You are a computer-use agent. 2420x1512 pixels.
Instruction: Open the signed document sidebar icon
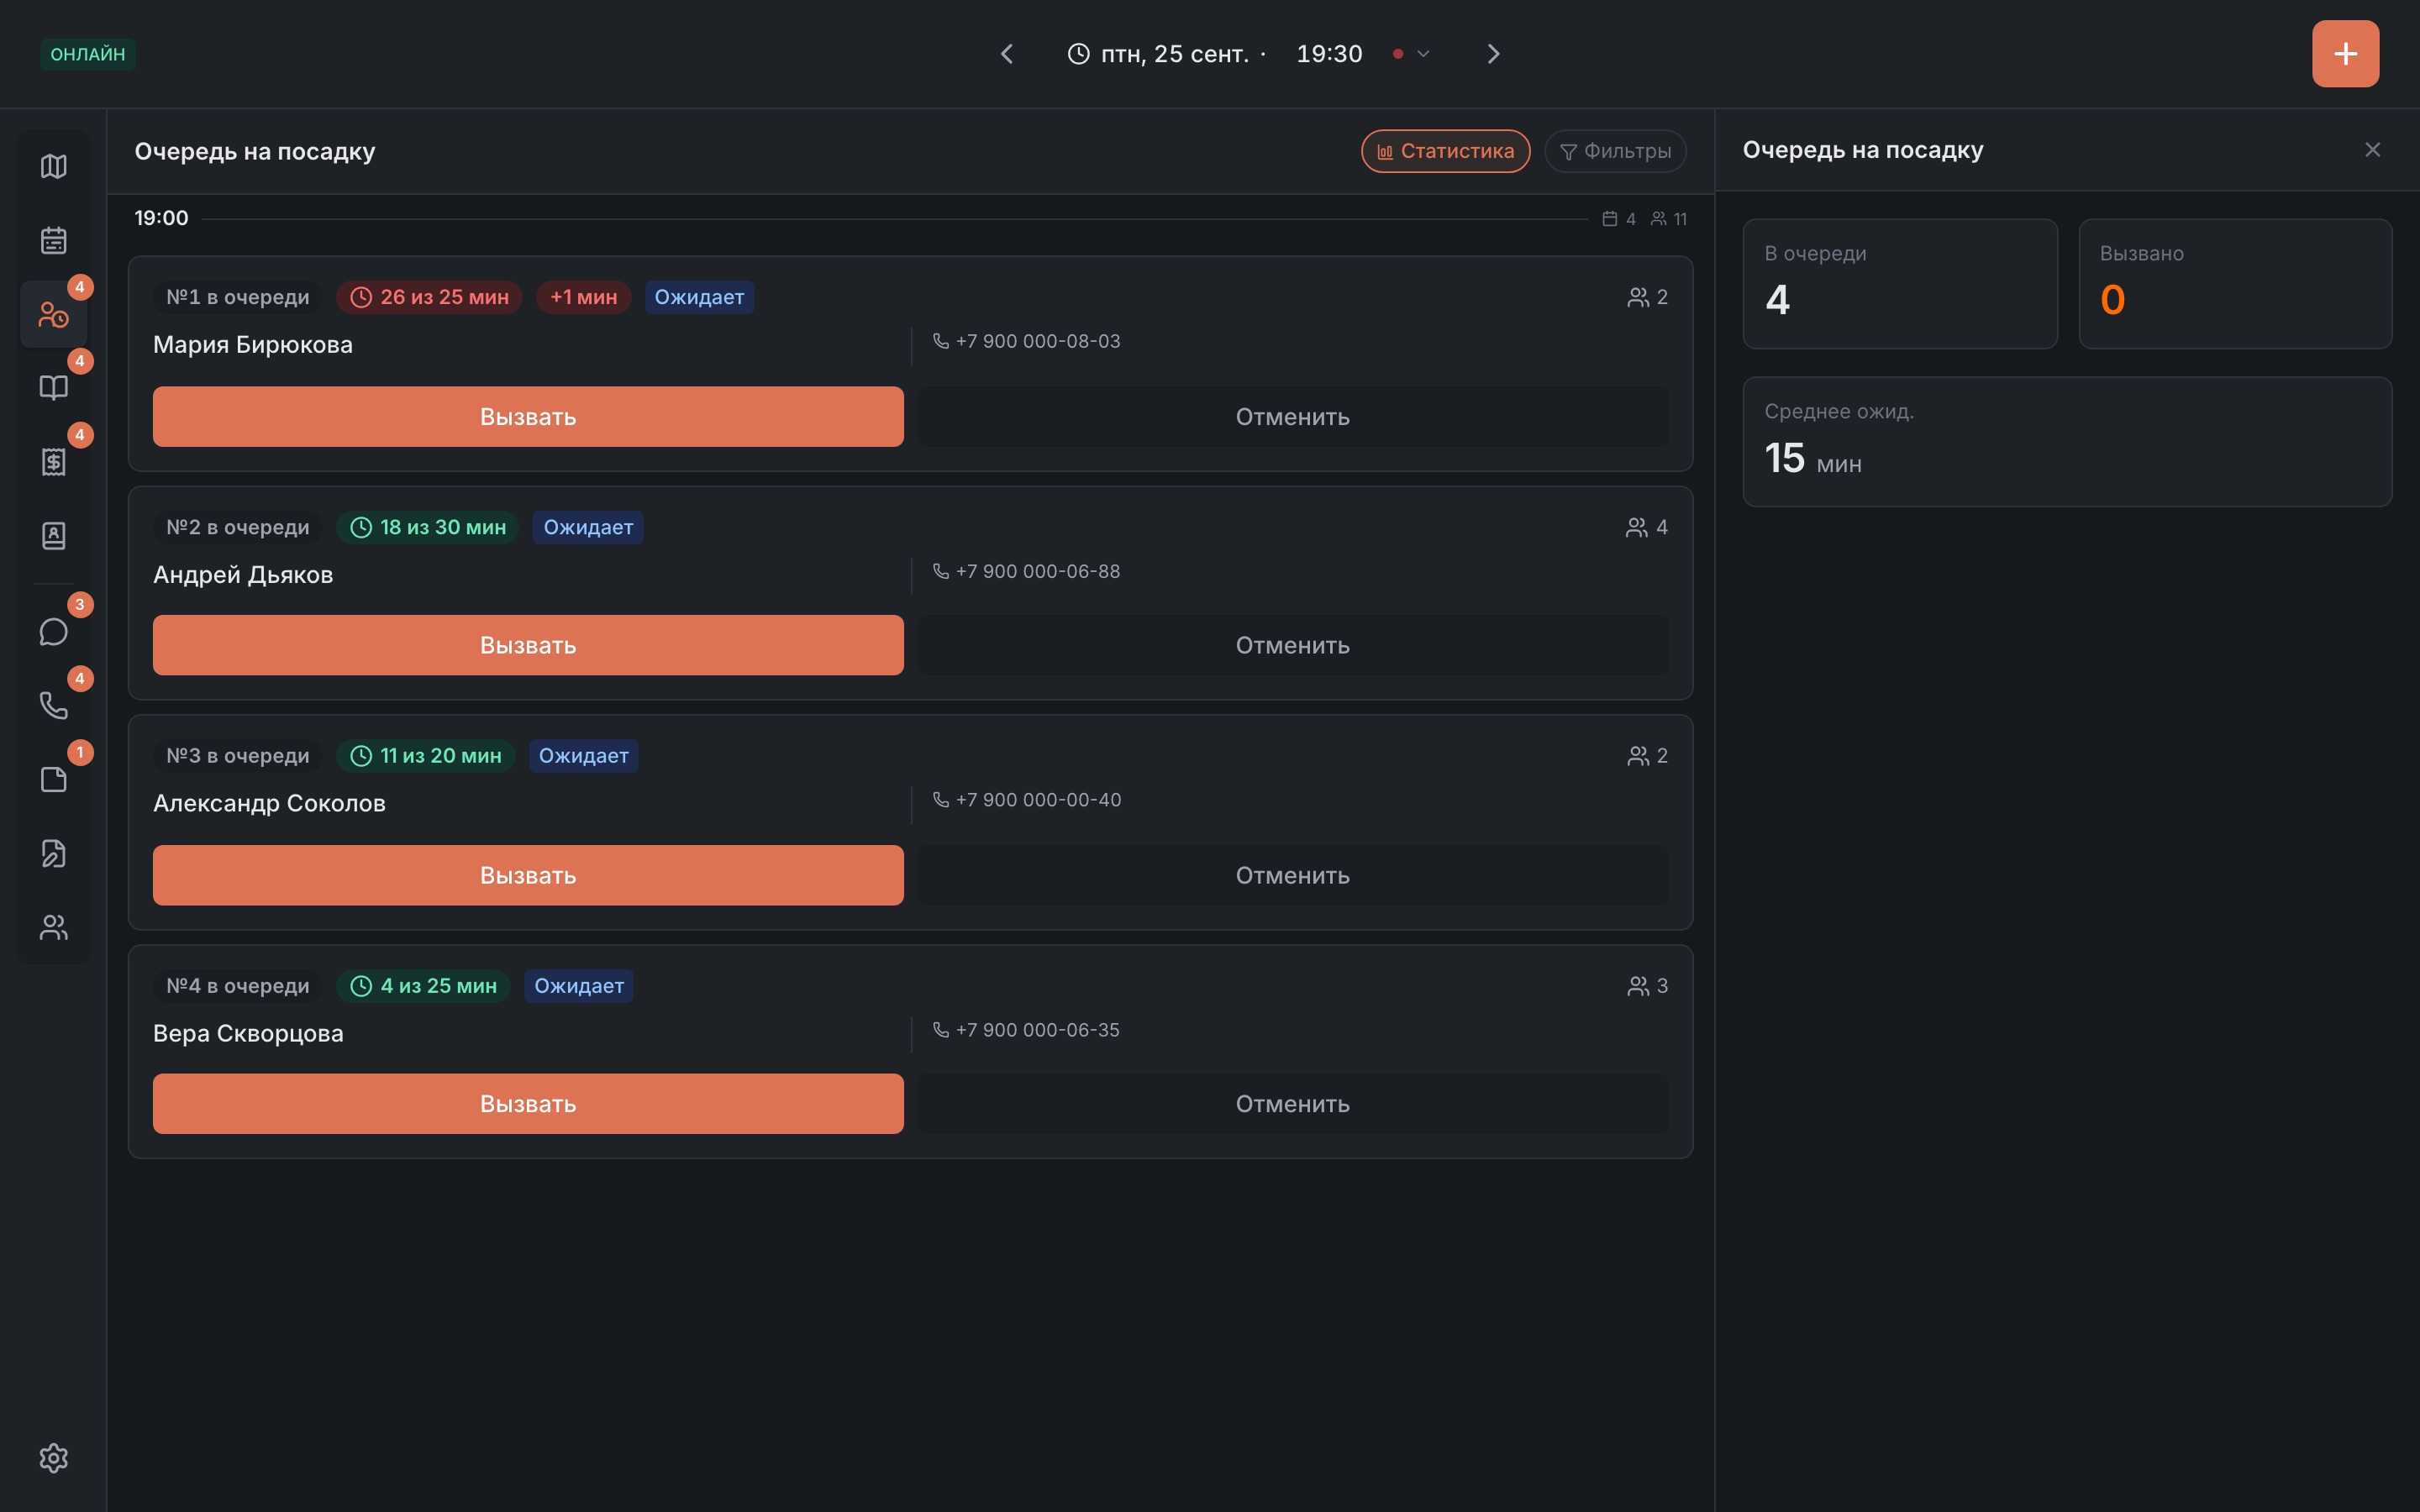pyautogui.click(x=54, y=854)
